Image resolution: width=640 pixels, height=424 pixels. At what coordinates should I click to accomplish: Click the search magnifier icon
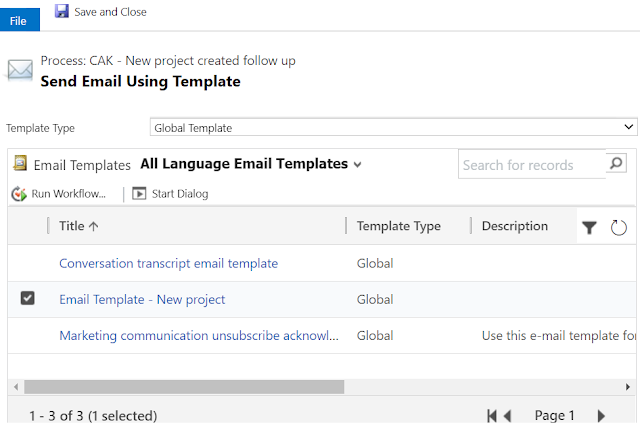pos(616,163)
